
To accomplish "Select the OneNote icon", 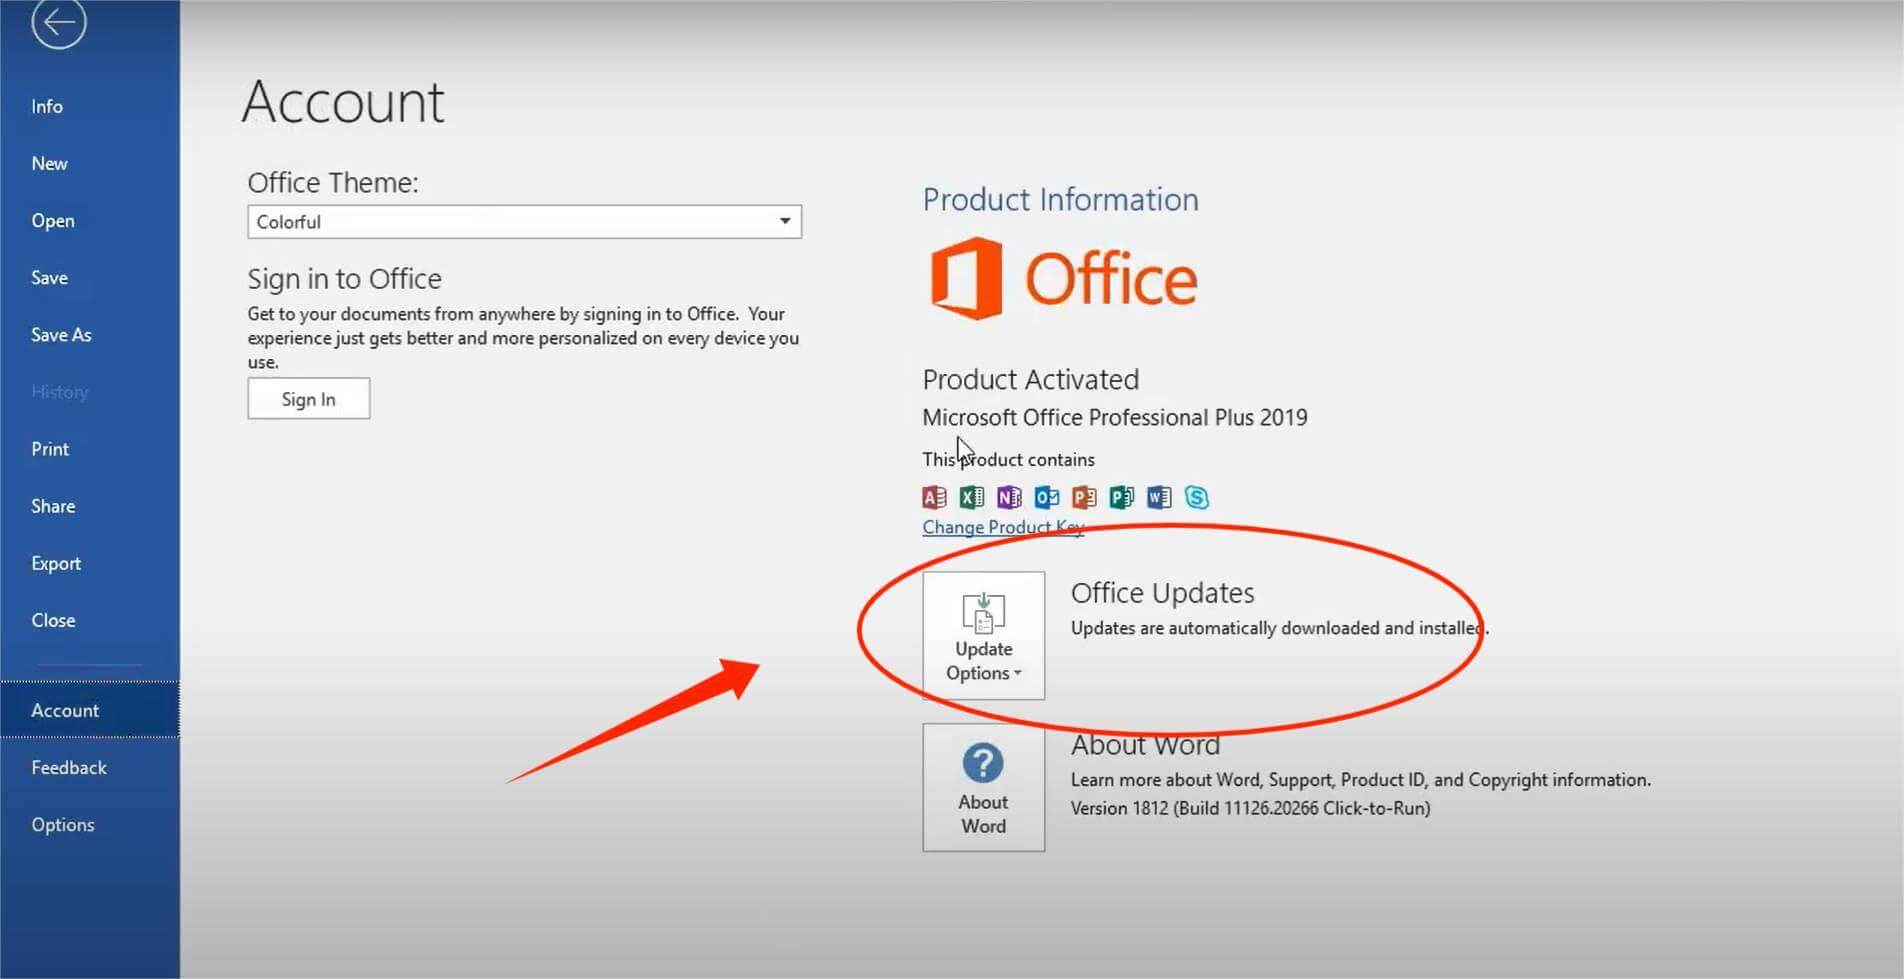I will (x=1008, y=497).
